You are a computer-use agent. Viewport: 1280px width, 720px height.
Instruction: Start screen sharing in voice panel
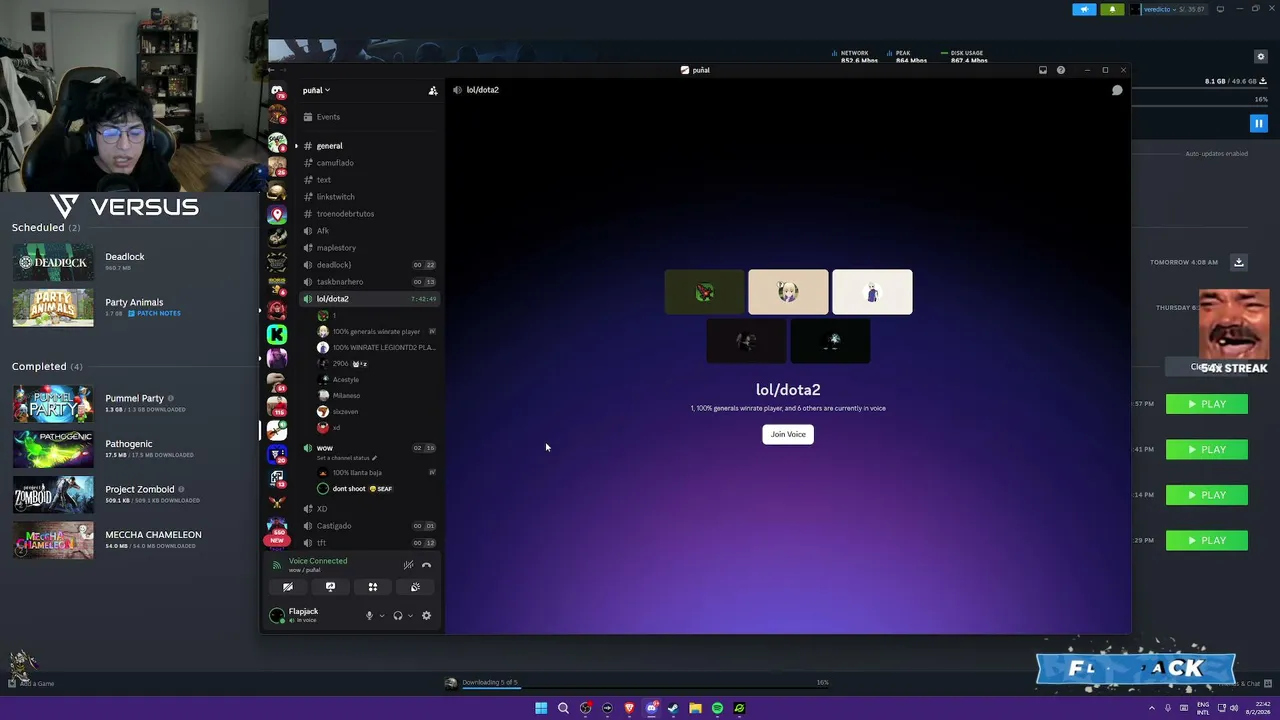[x=330, y=587]
